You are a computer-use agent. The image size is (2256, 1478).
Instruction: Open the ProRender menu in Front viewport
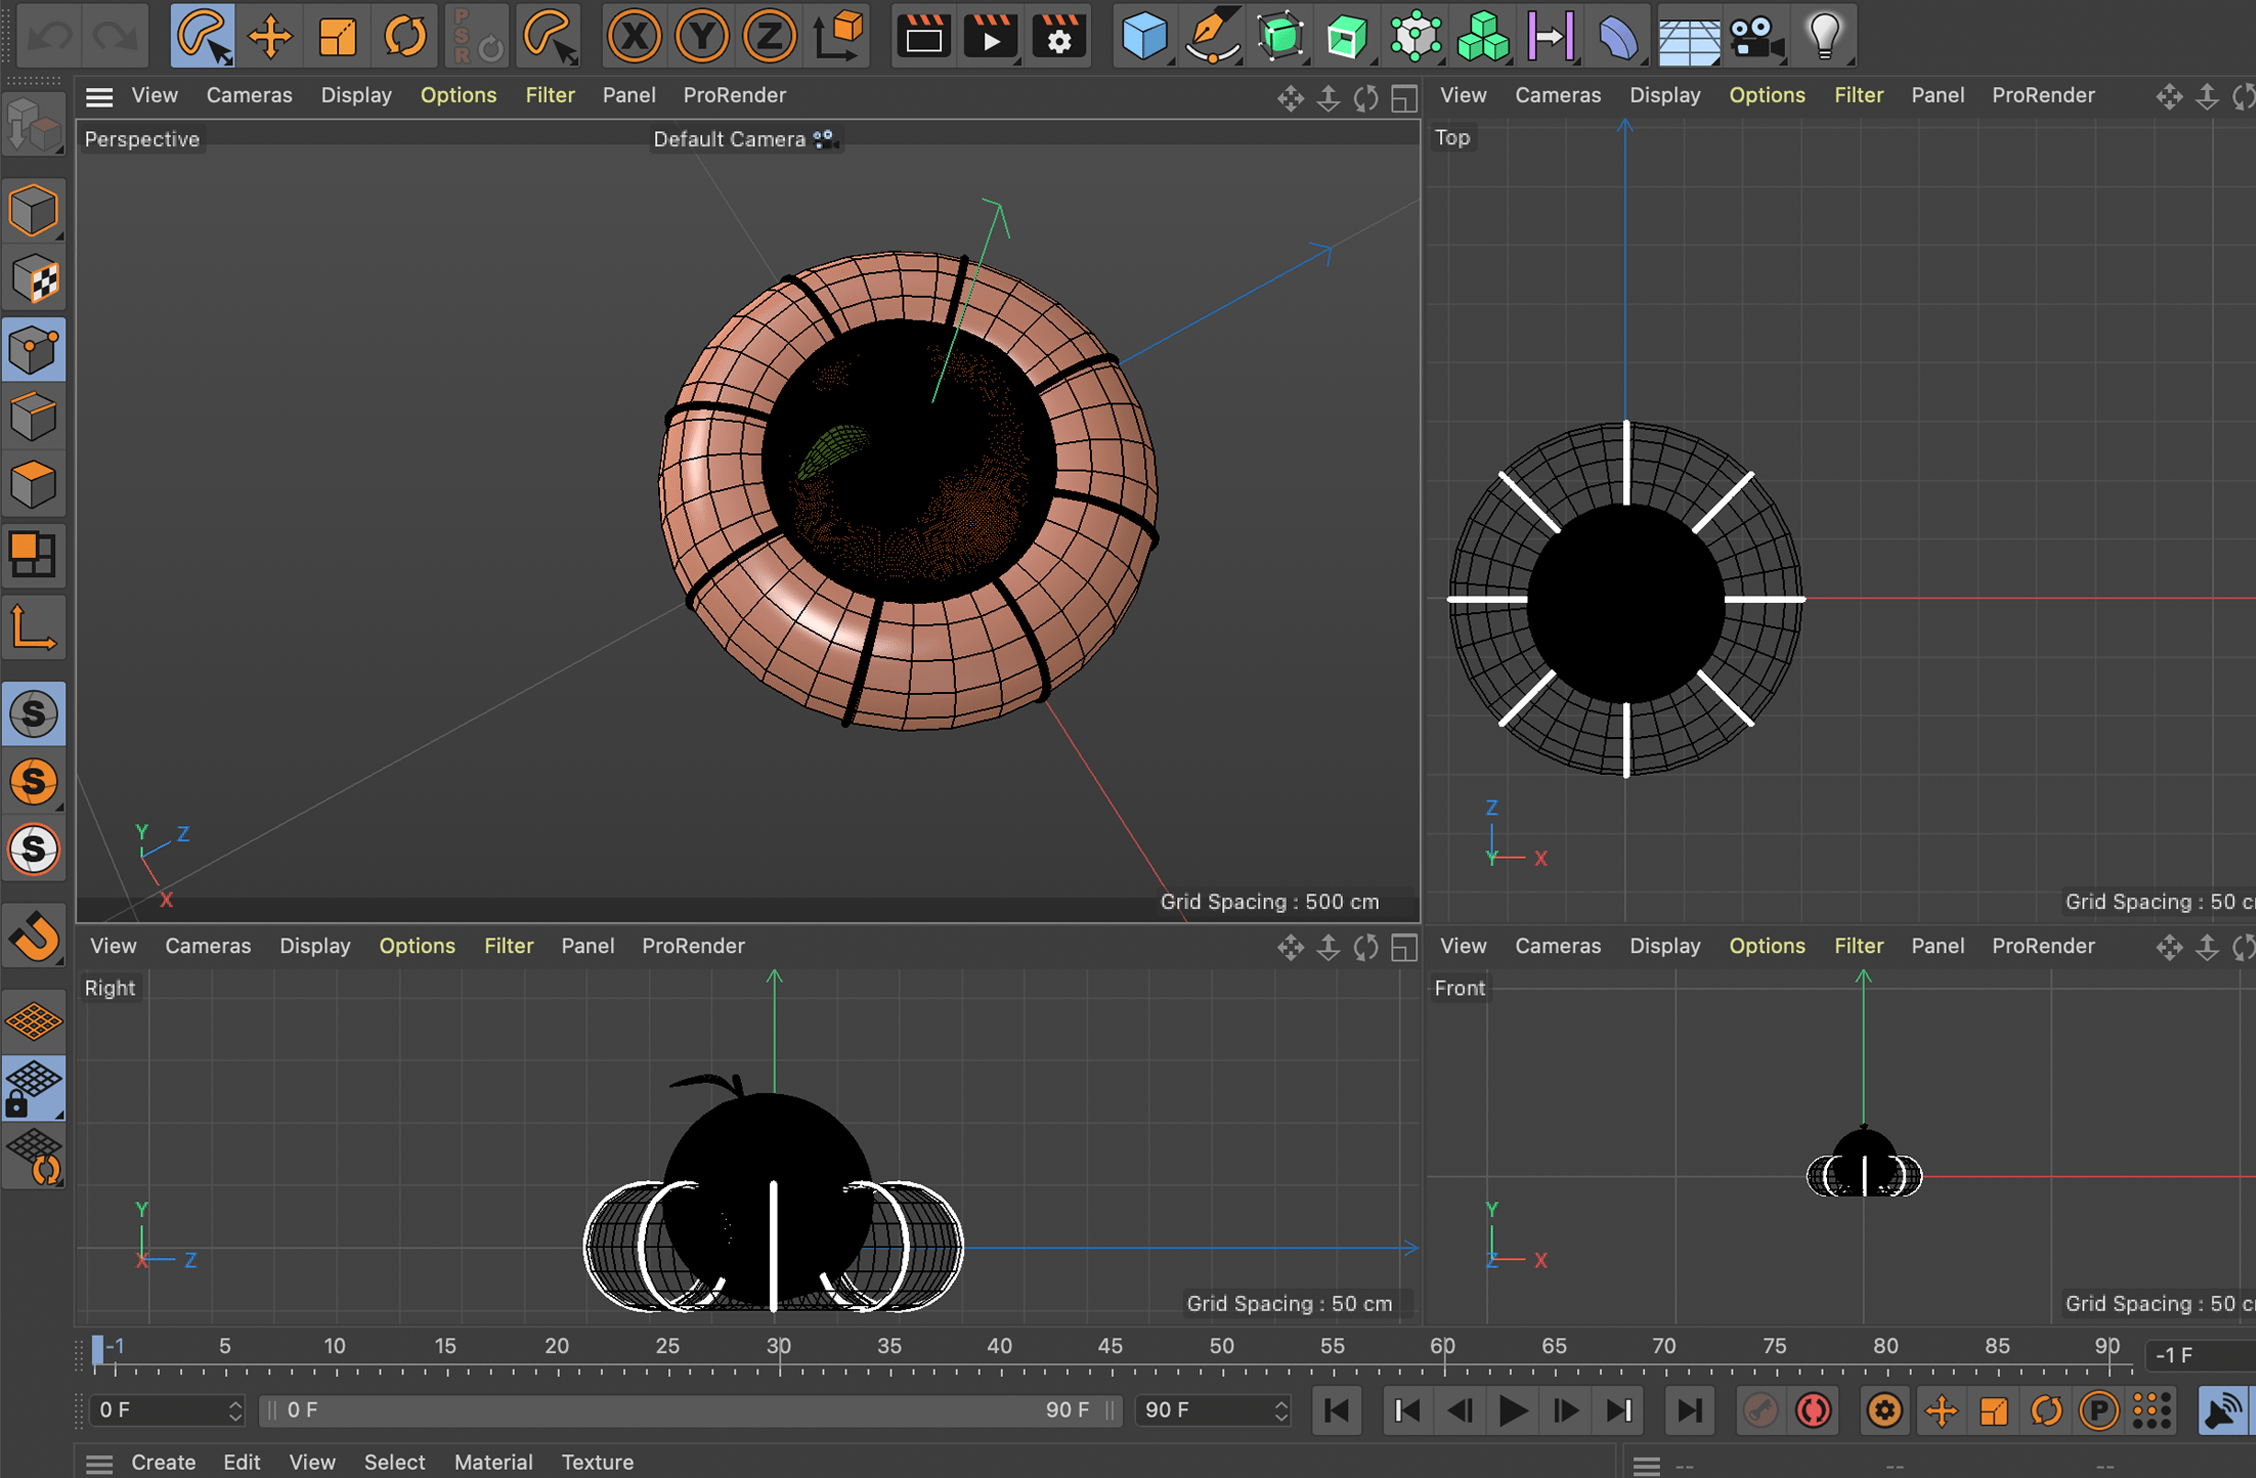pyautogui.click(x=2042, y=945)
